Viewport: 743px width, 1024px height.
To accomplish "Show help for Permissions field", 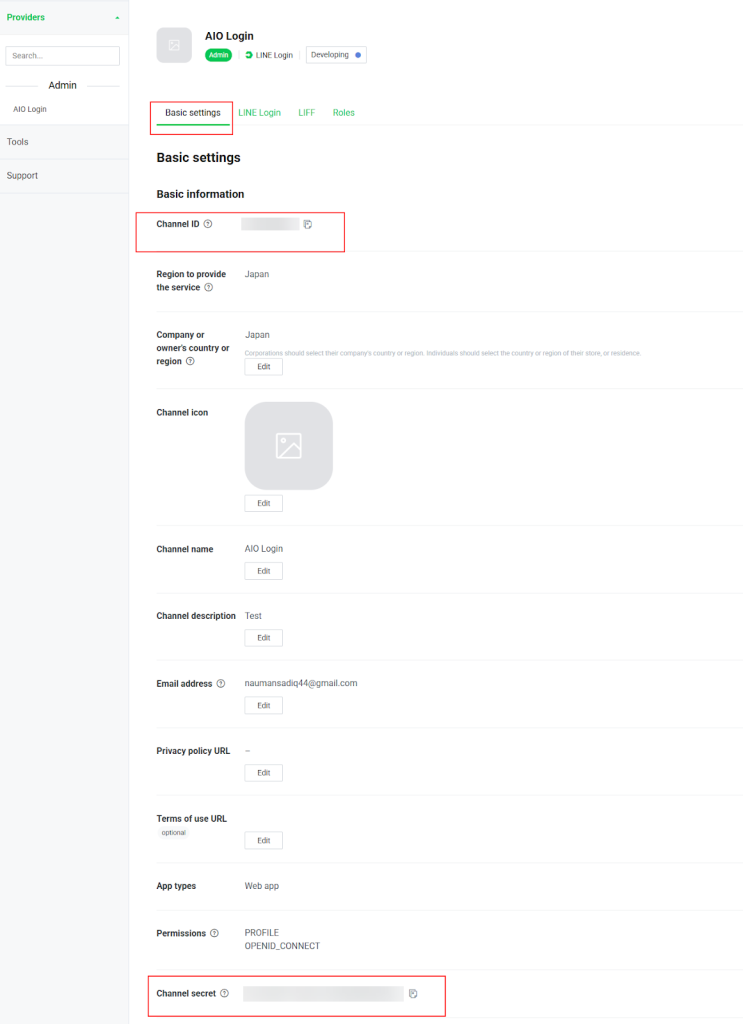I will [214, 933].
